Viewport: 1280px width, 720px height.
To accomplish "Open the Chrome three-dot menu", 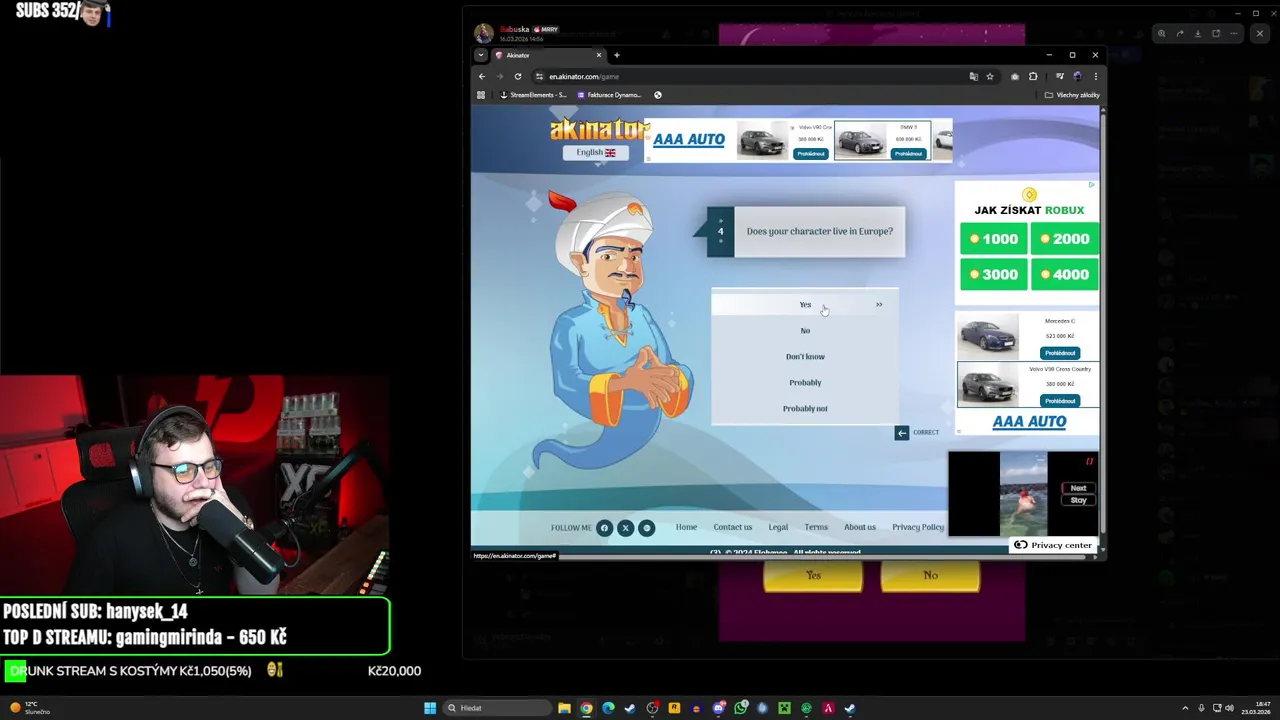I will [1095, 76].
